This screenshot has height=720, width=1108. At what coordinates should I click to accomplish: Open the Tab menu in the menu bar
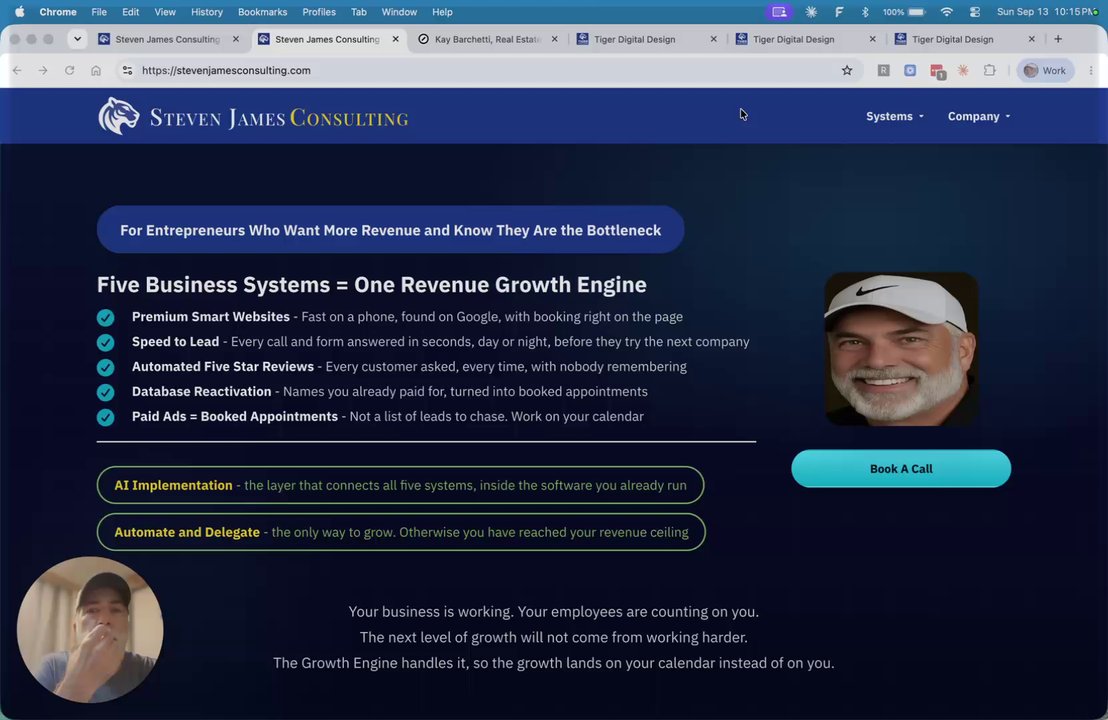pos(359,12)
